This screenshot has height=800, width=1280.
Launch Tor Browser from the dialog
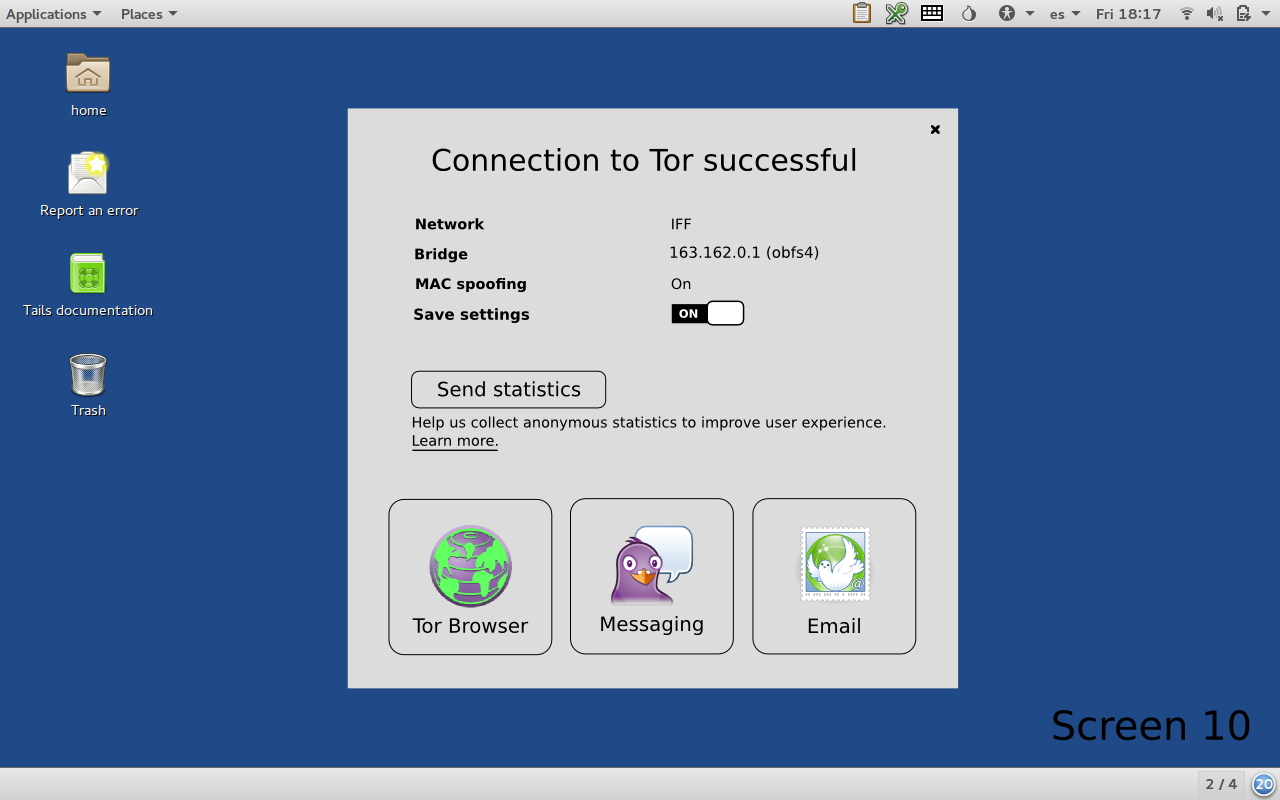tap(470, 577)
